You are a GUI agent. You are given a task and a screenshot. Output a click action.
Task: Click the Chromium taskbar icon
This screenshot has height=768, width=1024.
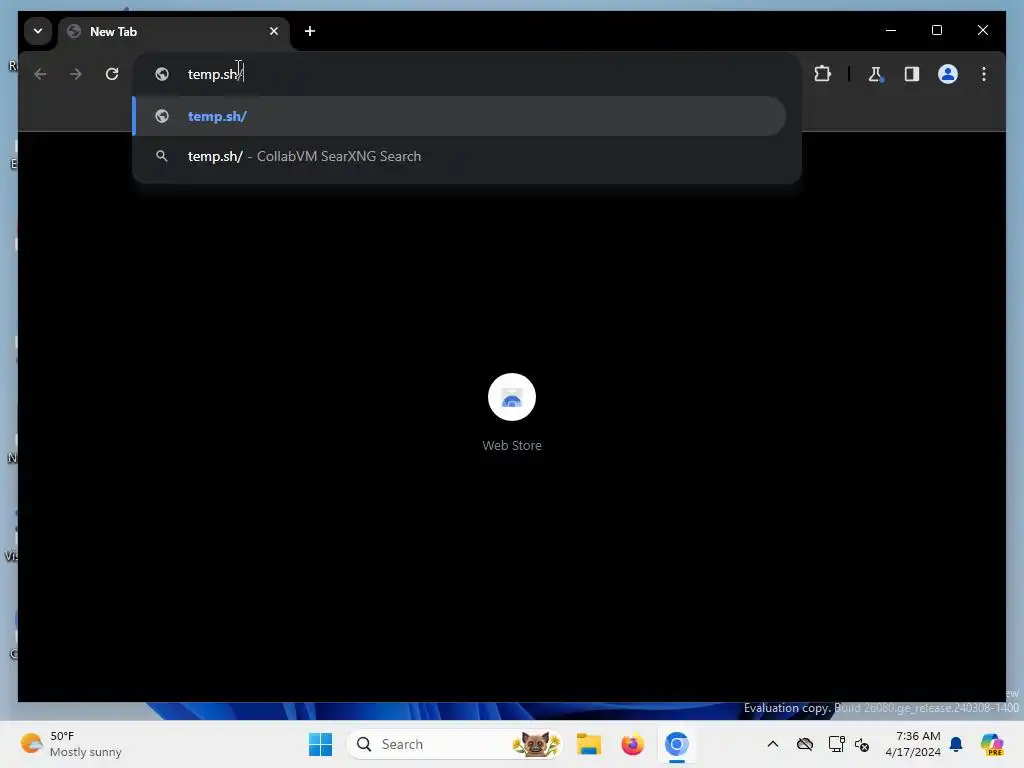pyautogui.click(x=677, y=744)
